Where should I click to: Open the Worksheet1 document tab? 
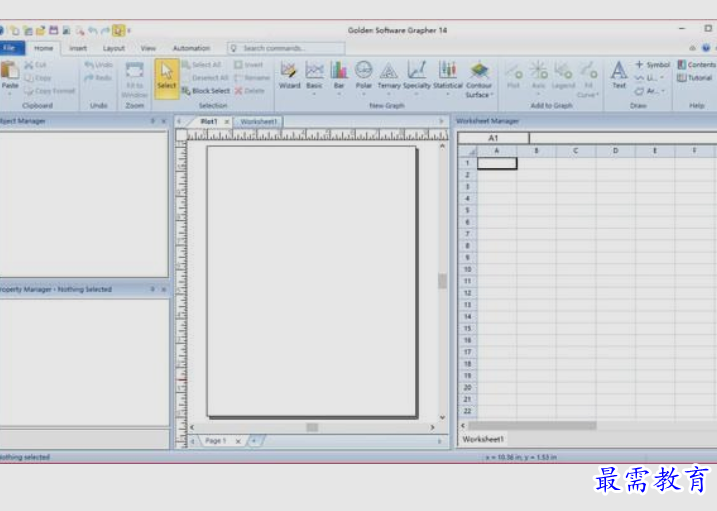[x=258, y=122]
